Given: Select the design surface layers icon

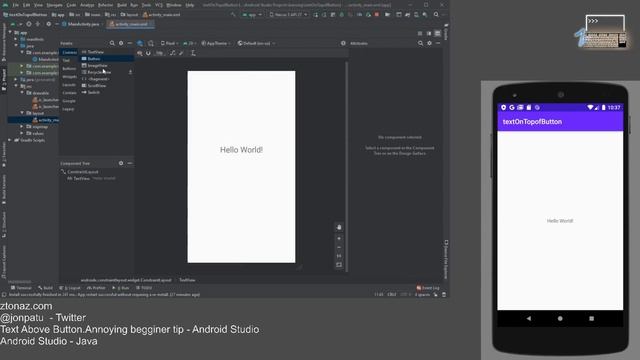Looking at the screenshot, I should click(x=140, y=43).
